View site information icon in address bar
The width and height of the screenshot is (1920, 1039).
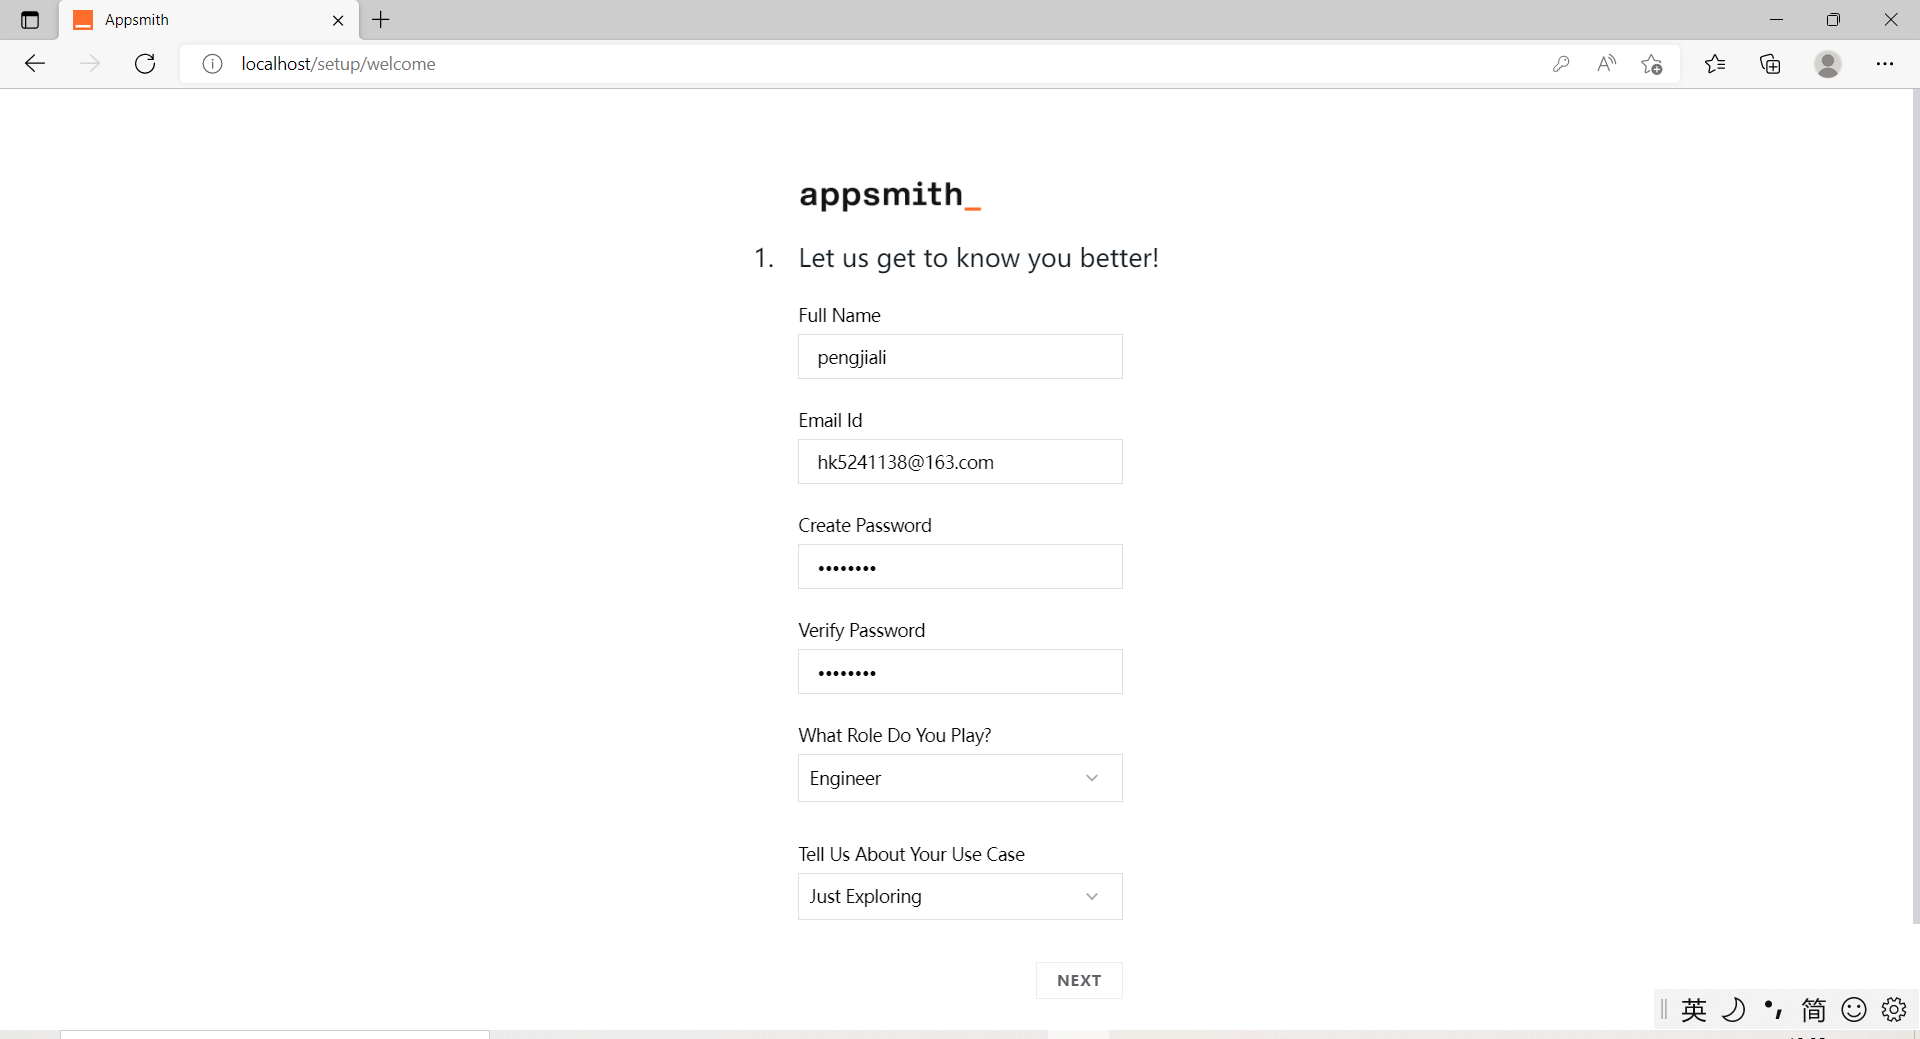pyautogui.click(x=212, y=64)
